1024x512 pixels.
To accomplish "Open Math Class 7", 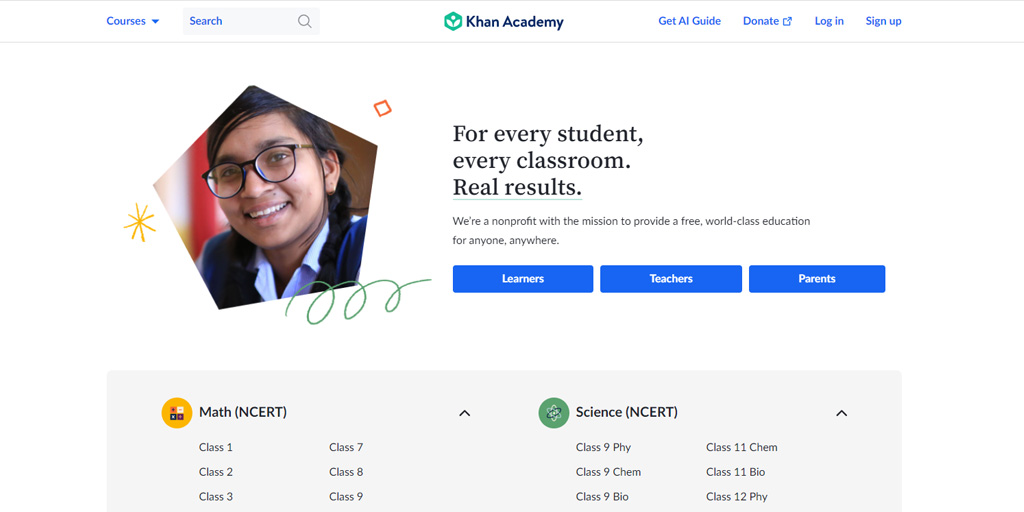I will pyautogui.click(x=346, y=447).
